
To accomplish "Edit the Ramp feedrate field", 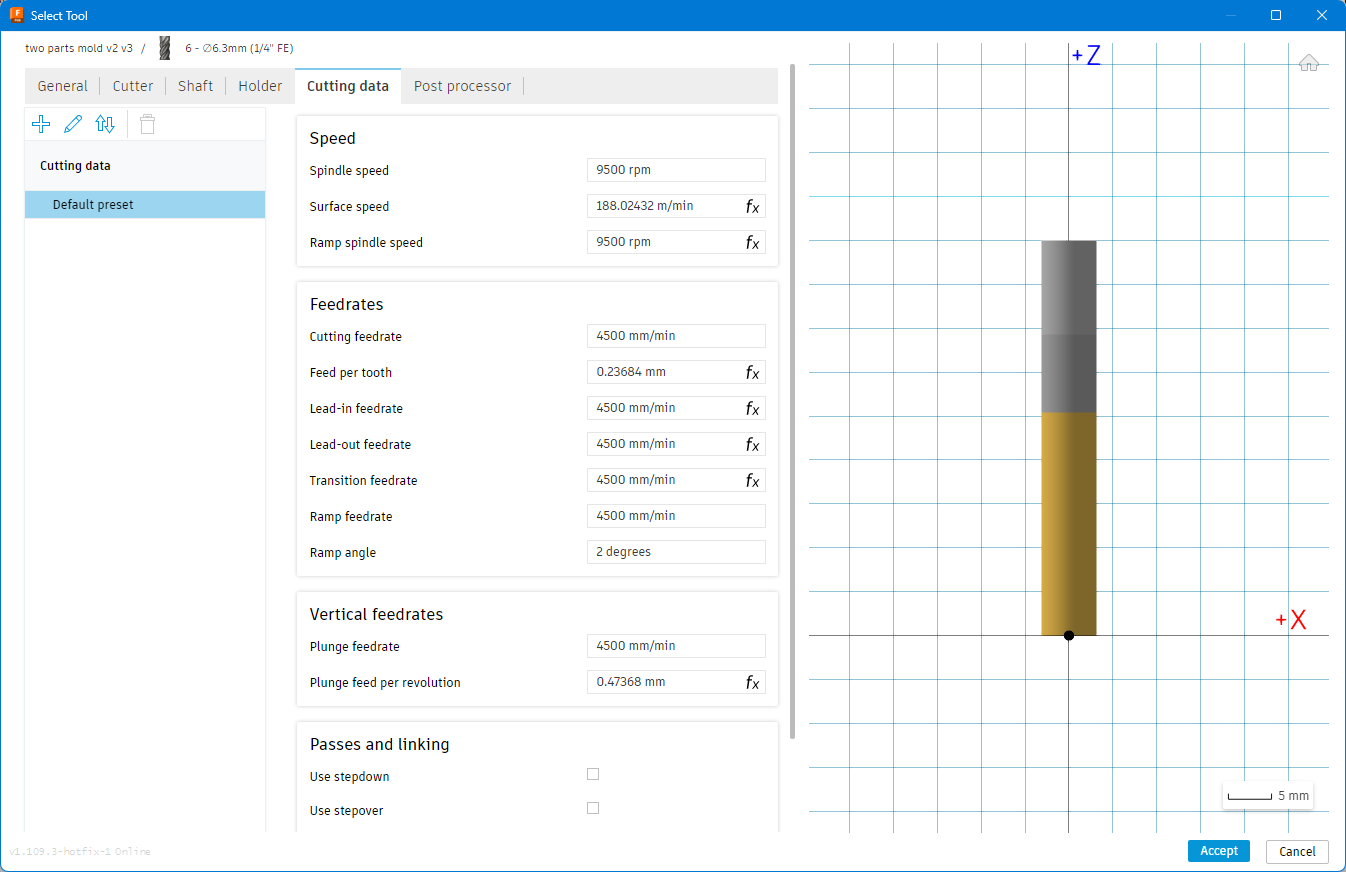I will tap(676, 516).
